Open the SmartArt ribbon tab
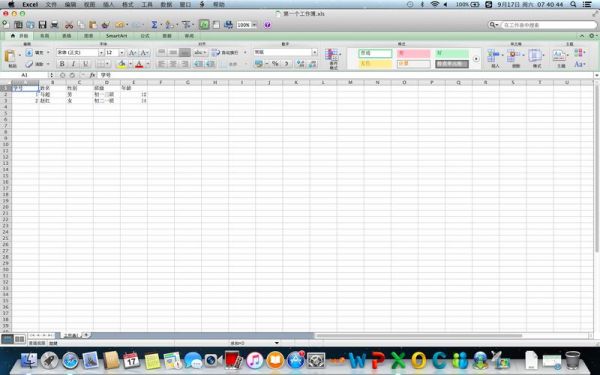 pos(116,36)
